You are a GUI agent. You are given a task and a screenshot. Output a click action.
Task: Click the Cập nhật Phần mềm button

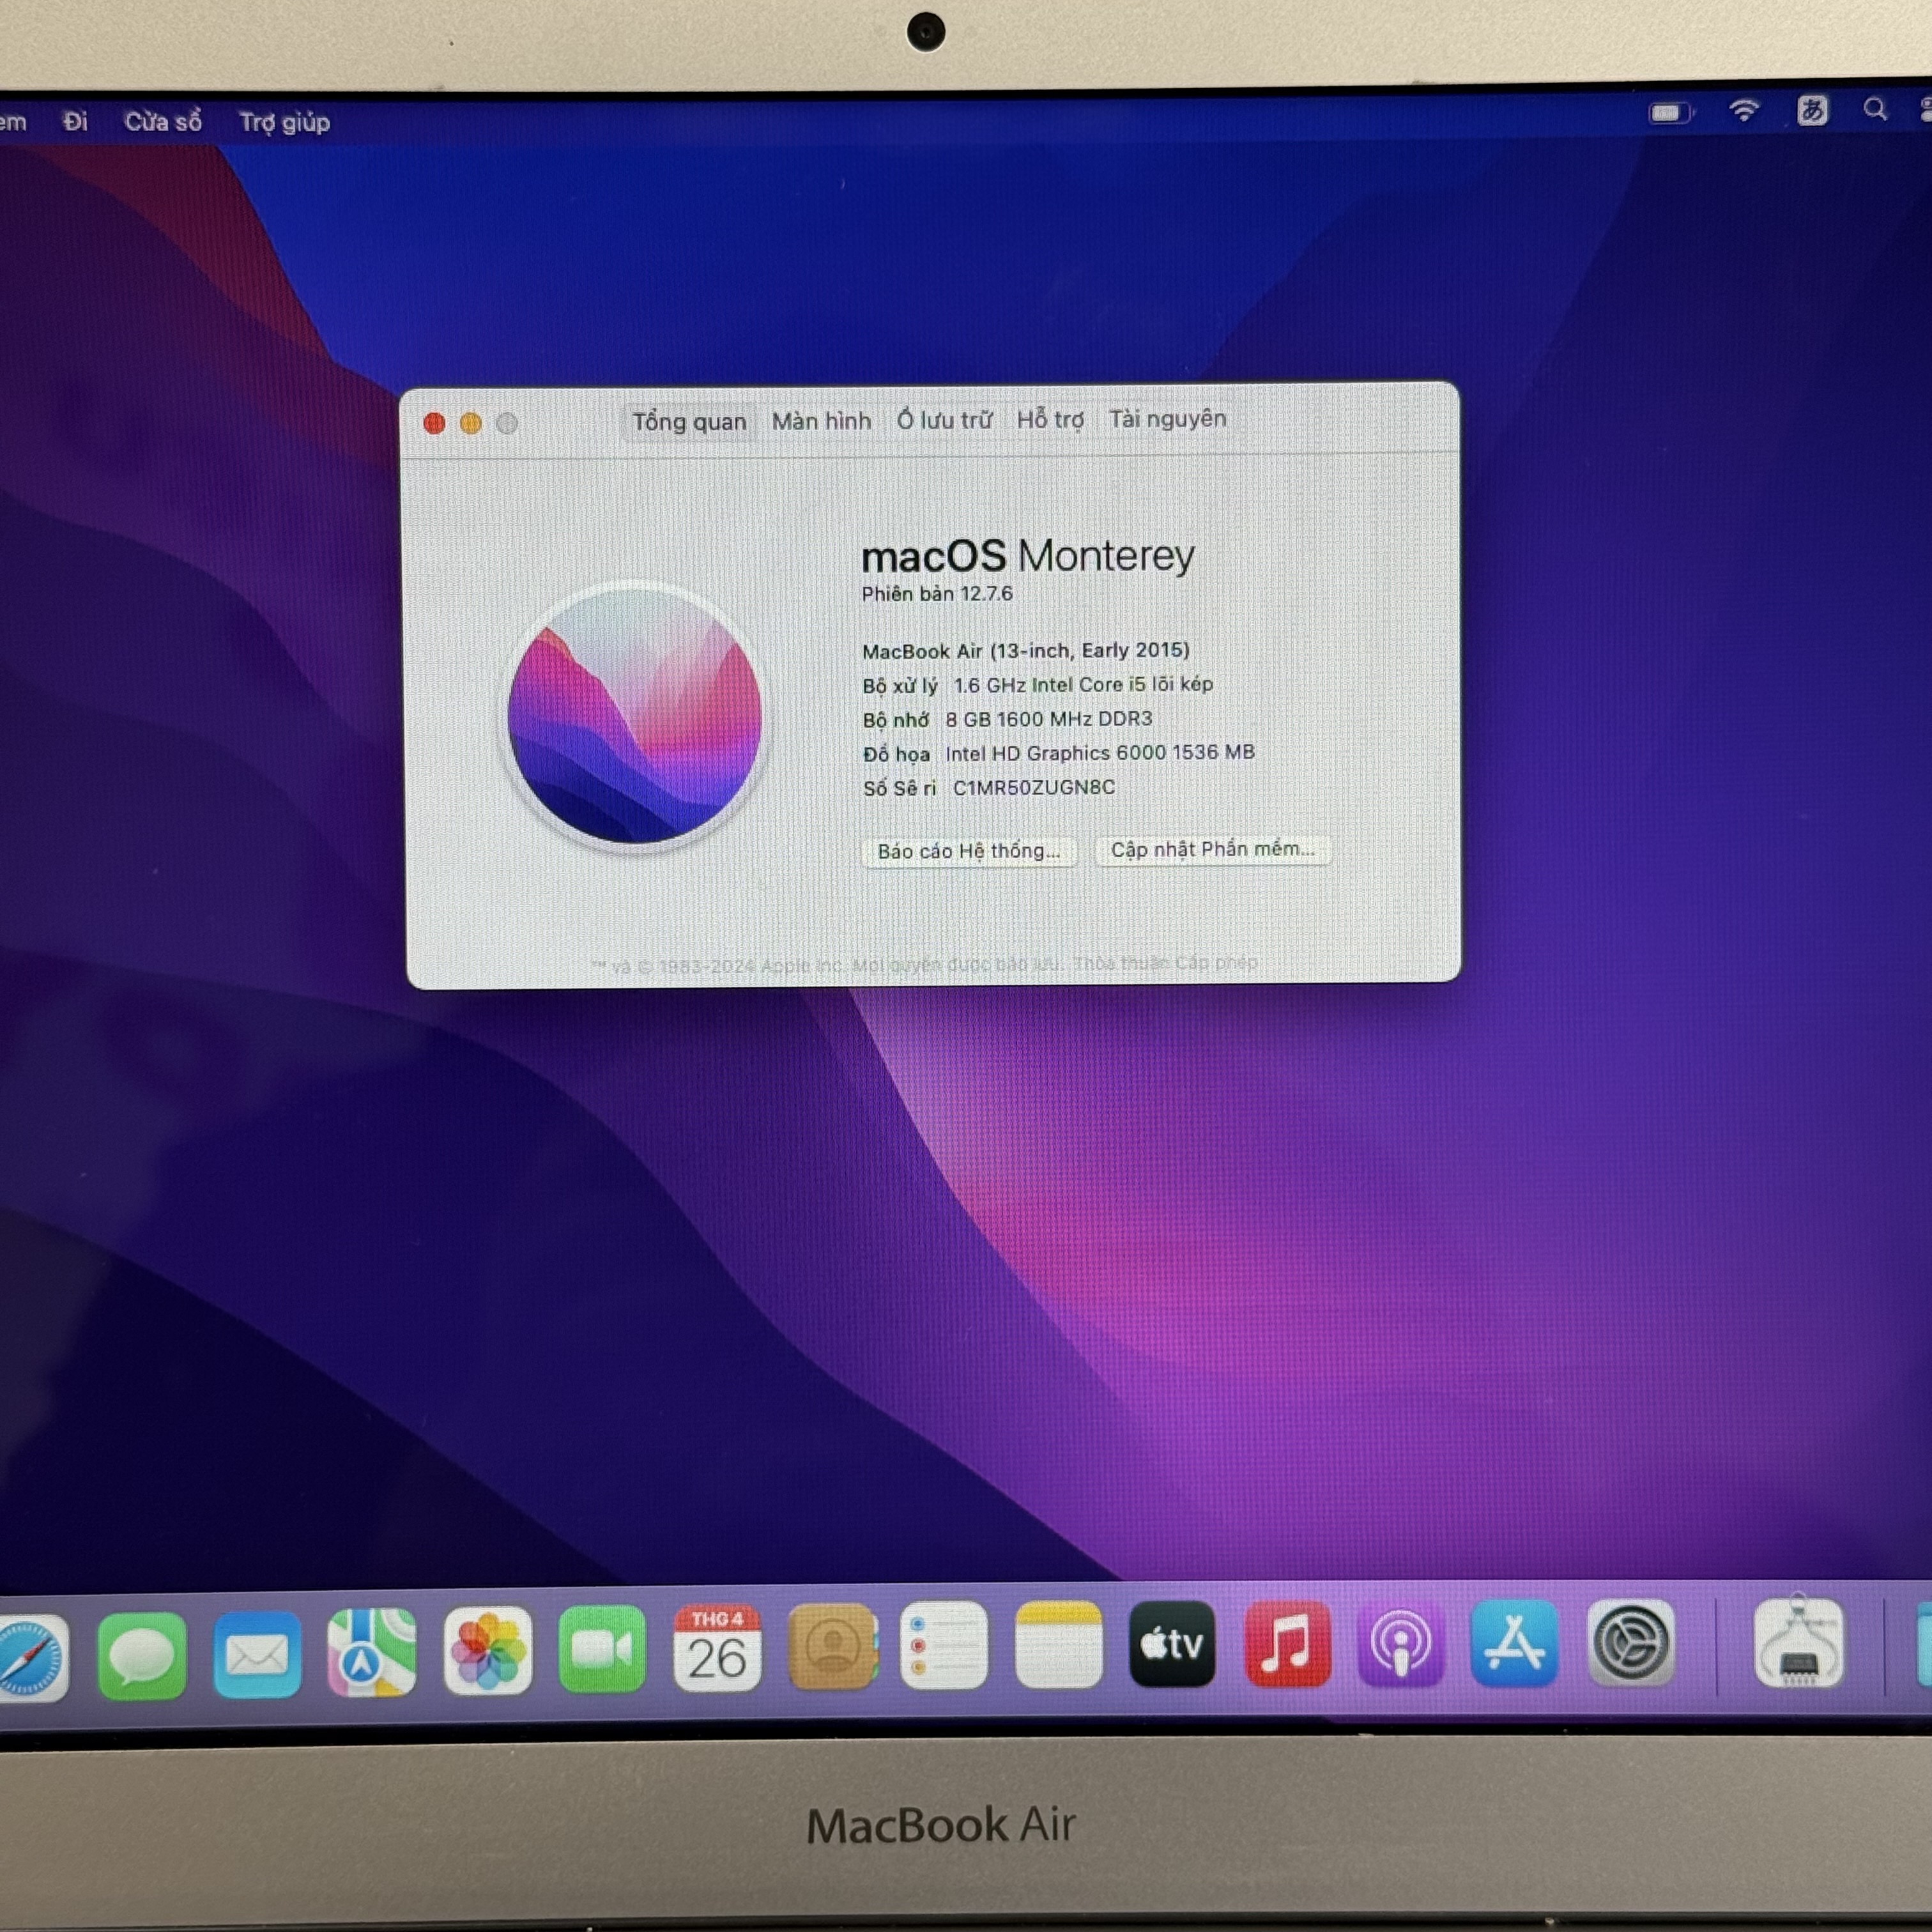point(1212,849)
